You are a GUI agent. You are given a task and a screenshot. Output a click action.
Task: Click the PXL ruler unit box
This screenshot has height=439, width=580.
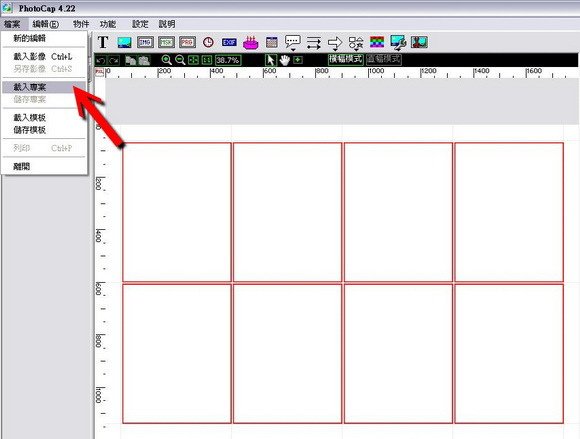[99, 72]
